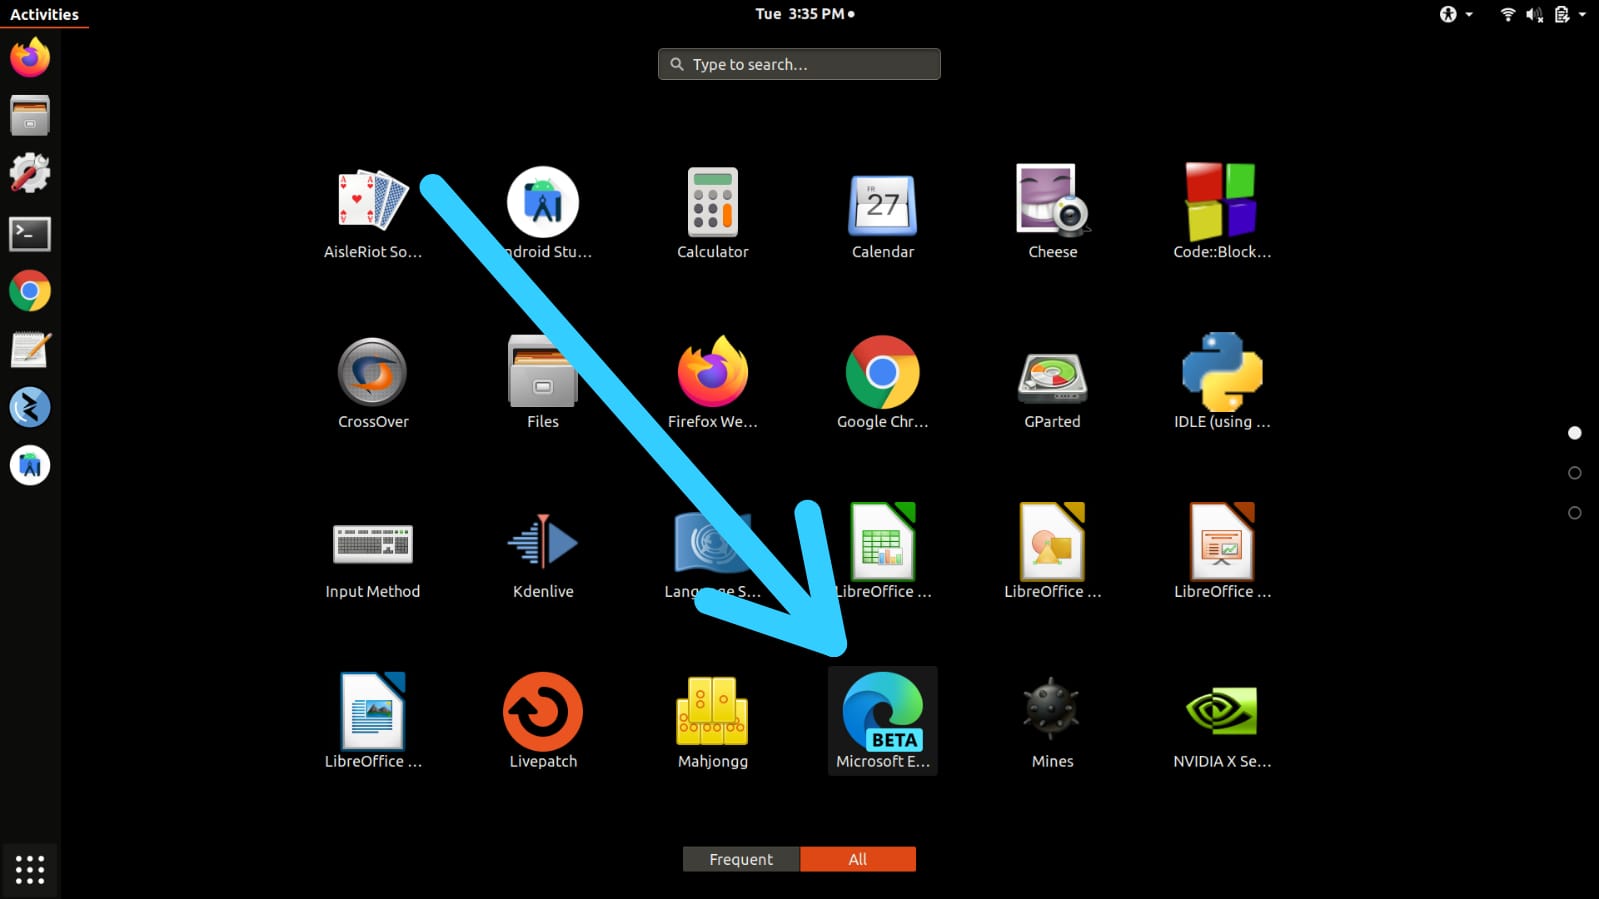Open LibreOffice Calc spreadsheet app
Viewport: 1599px width, 899px height.
(x=883, y=551)
